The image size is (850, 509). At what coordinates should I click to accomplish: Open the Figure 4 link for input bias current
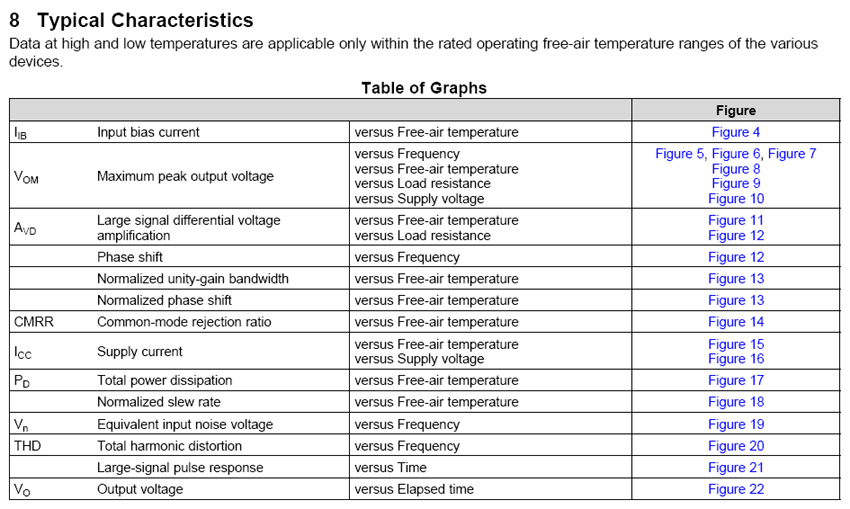[x=735, y=132]
